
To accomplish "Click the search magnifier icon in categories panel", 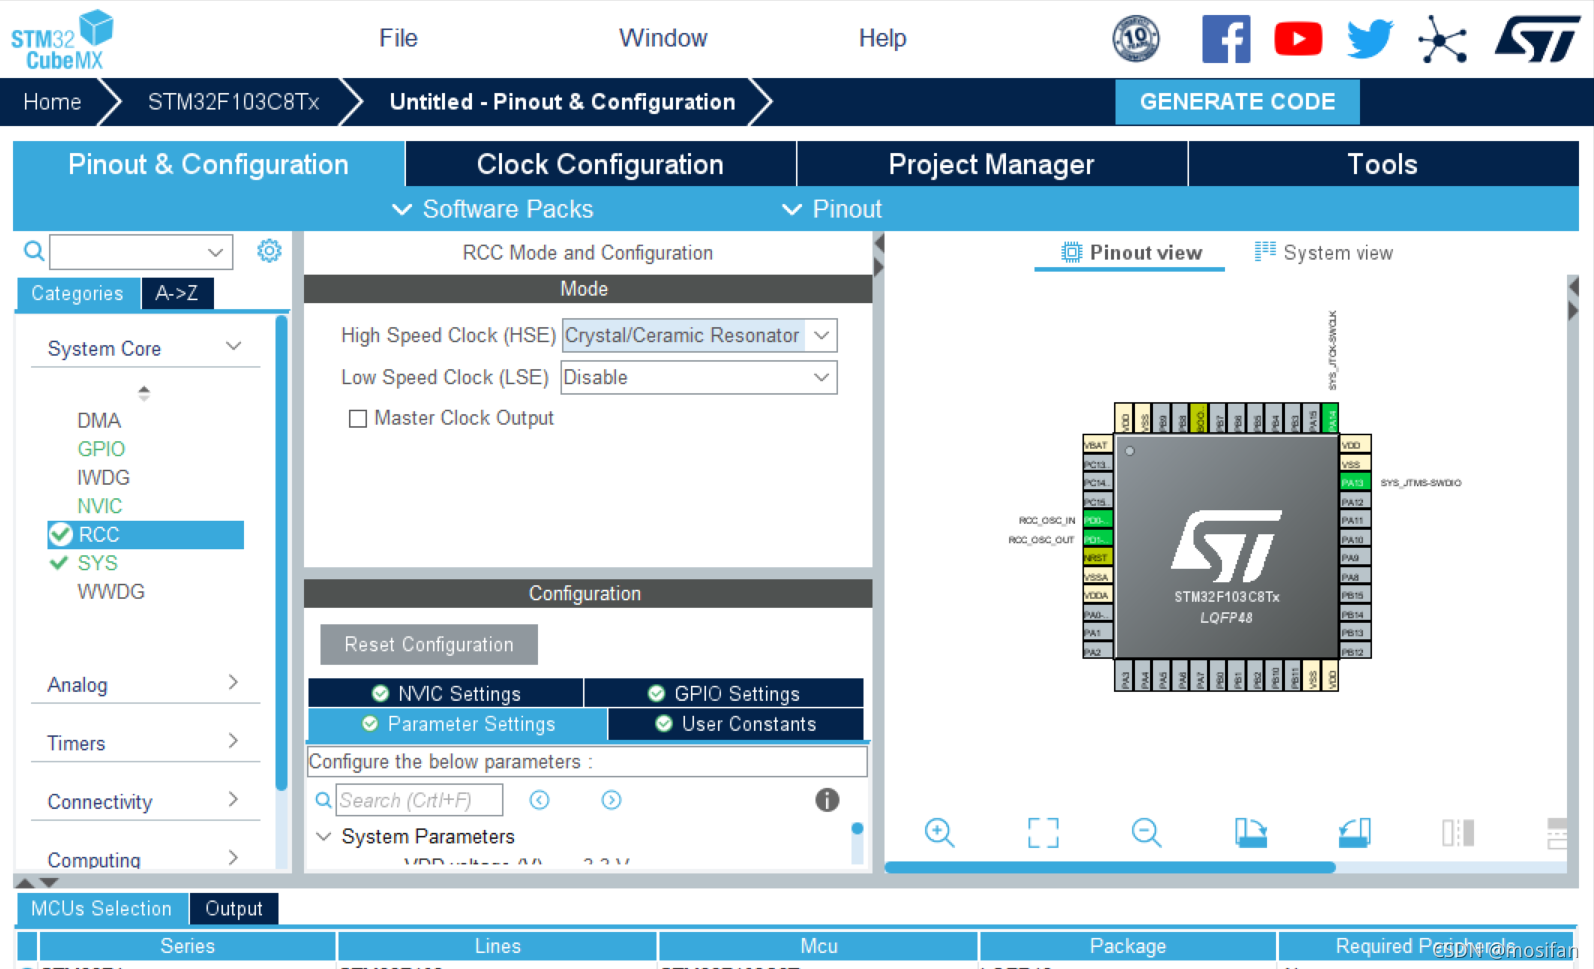I will (x=34, y=251).
